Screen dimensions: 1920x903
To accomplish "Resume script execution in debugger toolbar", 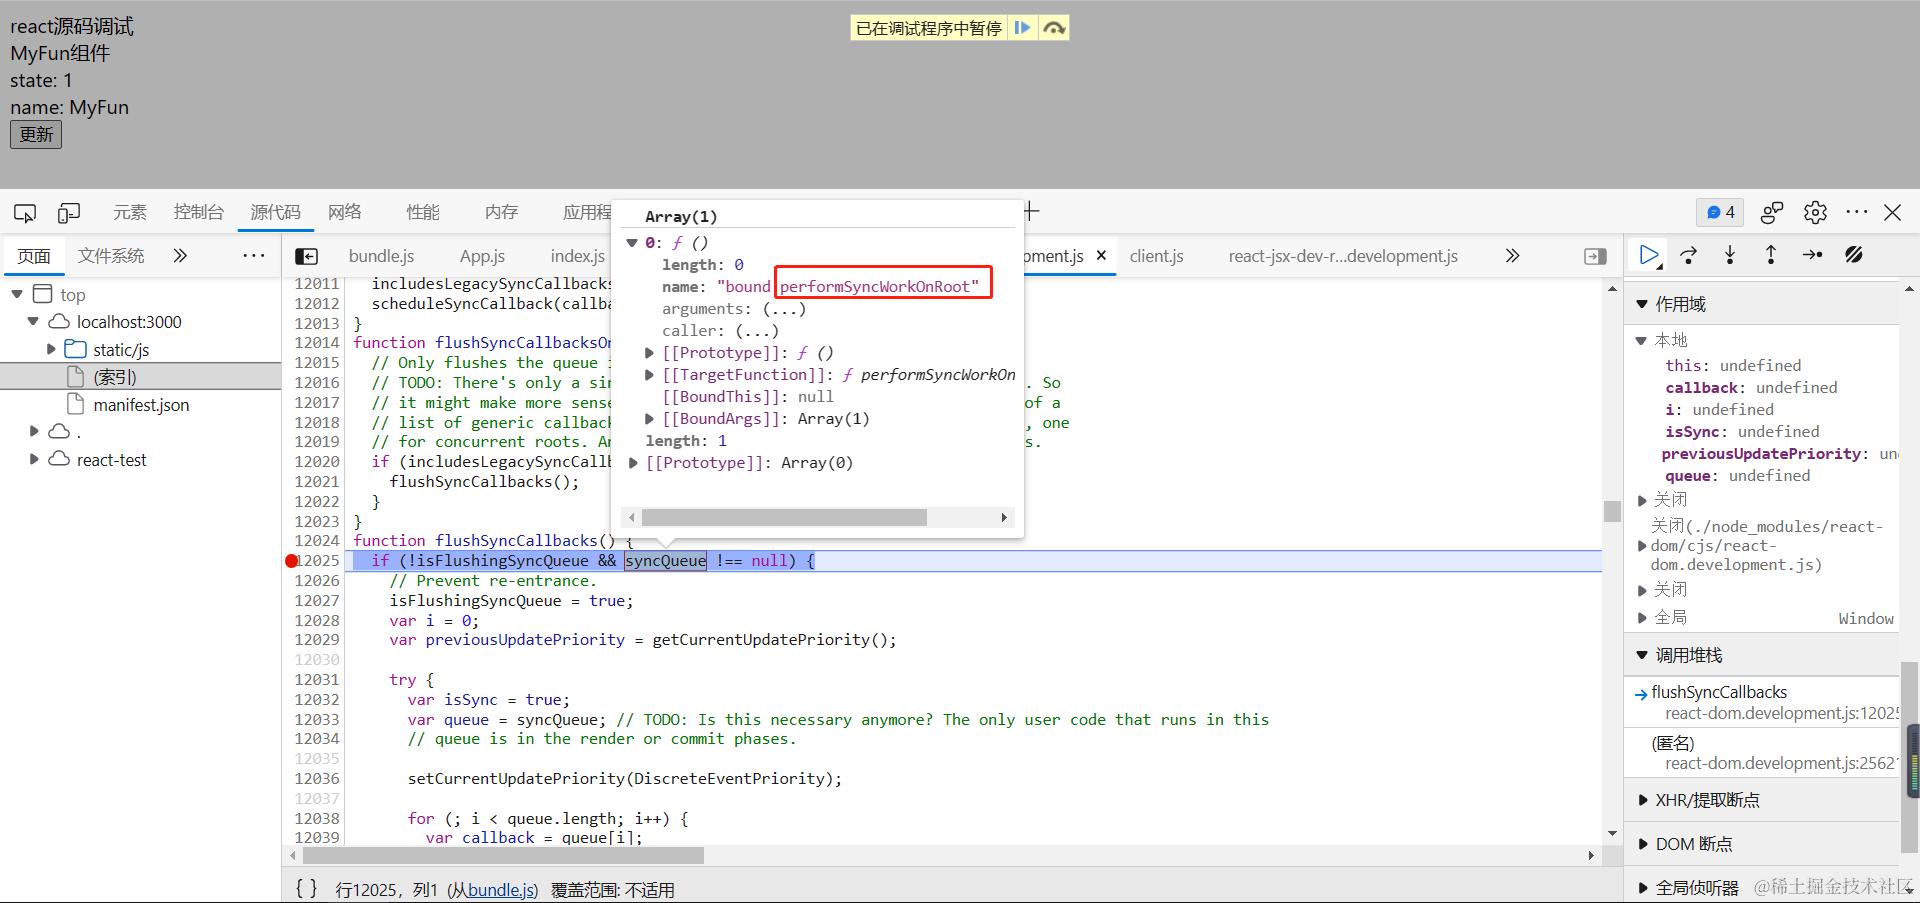I will [x=1649, y=255].
